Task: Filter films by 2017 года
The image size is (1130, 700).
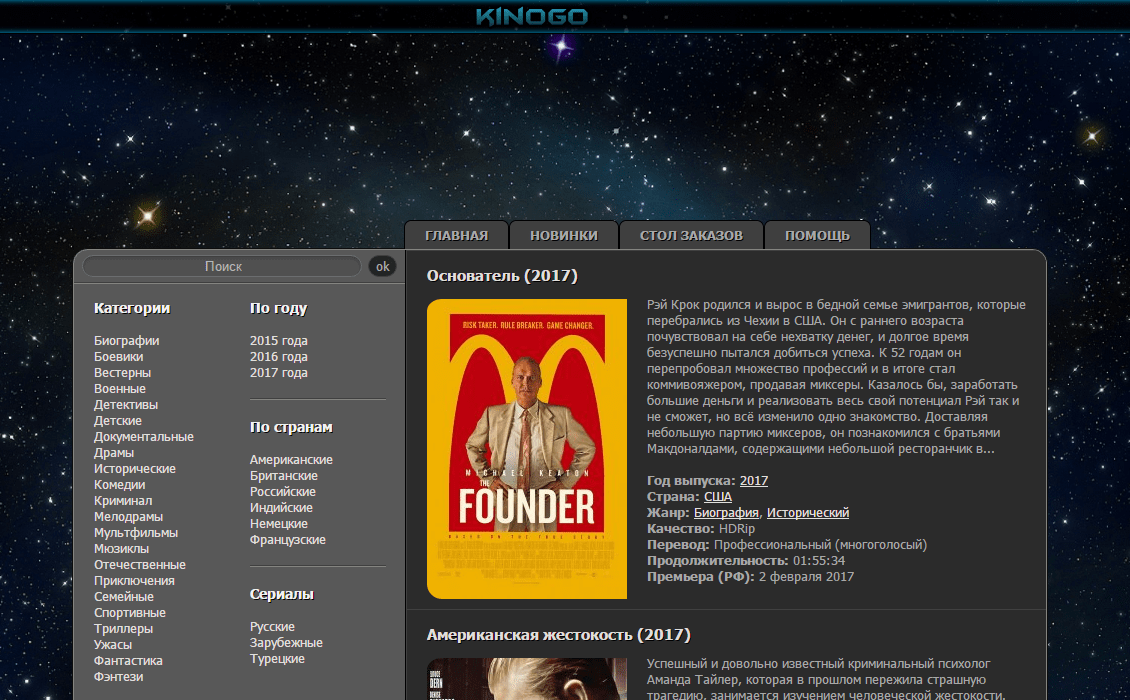Action: [279, 373]
